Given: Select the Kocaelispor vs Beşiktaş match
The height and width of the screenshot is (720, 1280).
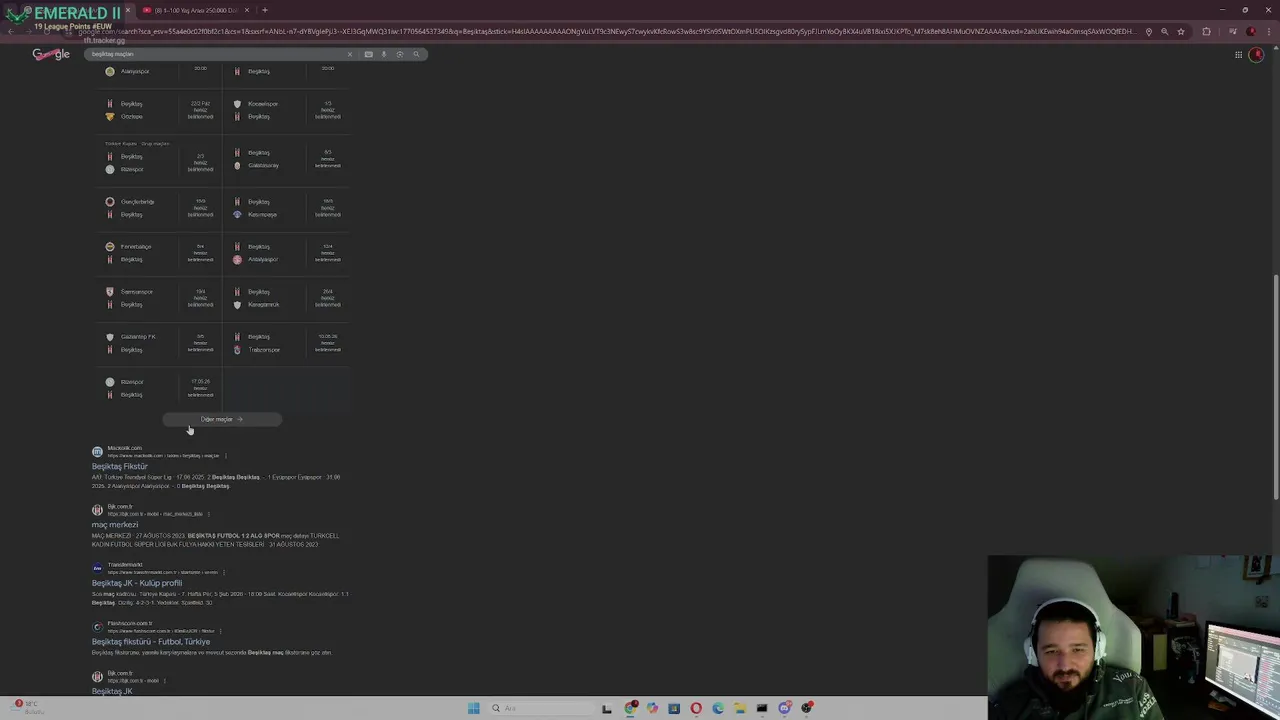Looking at the screenshot, I should [288, 110].
